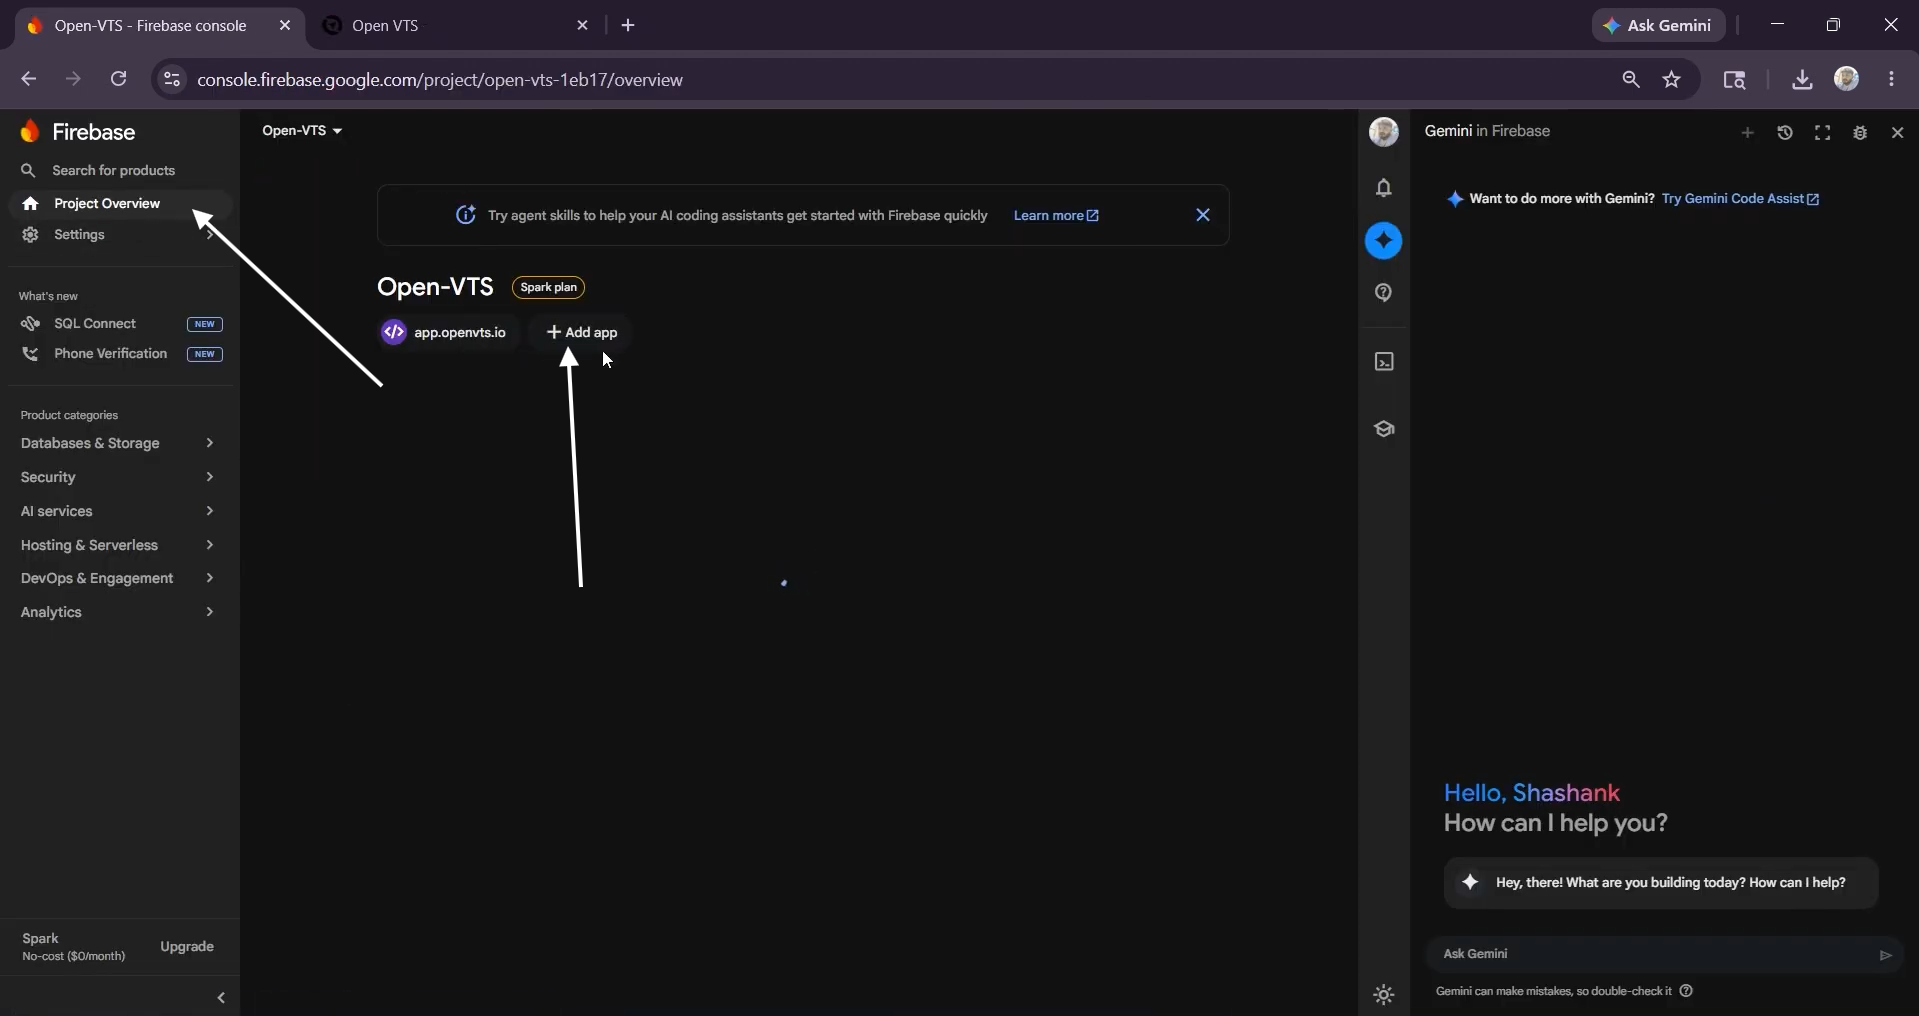
Task: Close the Open VTS browser tab
Action: pos(583,26)
